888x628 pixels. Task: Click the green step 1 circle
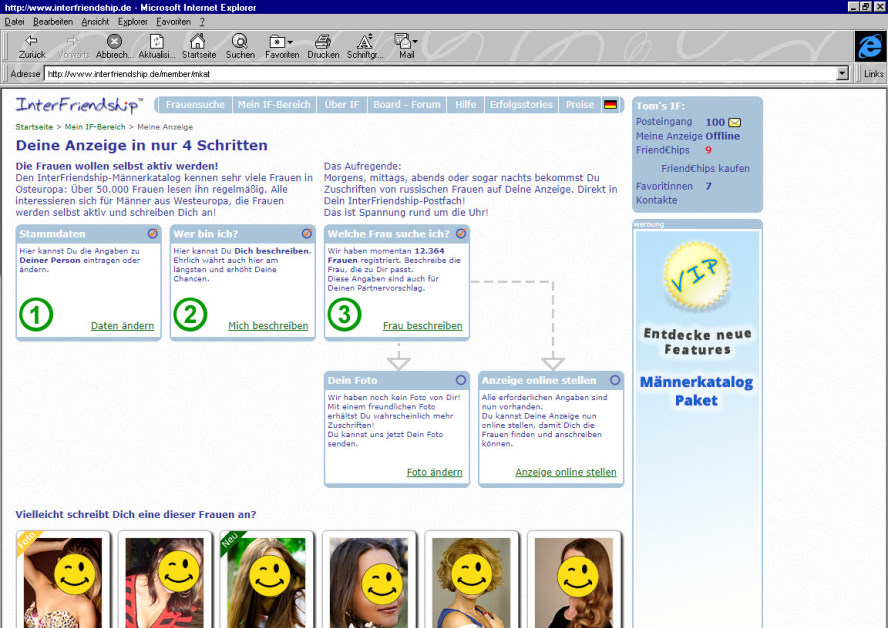click(x=36, y=314)
